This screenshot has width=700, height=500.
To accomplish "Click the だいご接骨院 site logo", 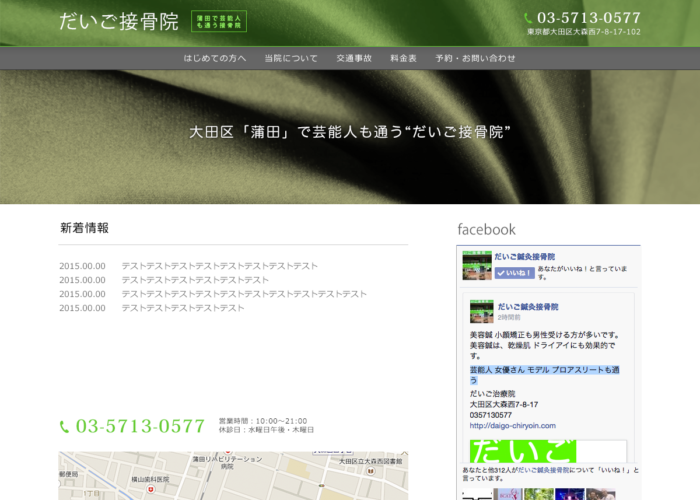I will (x=119, y=21).
